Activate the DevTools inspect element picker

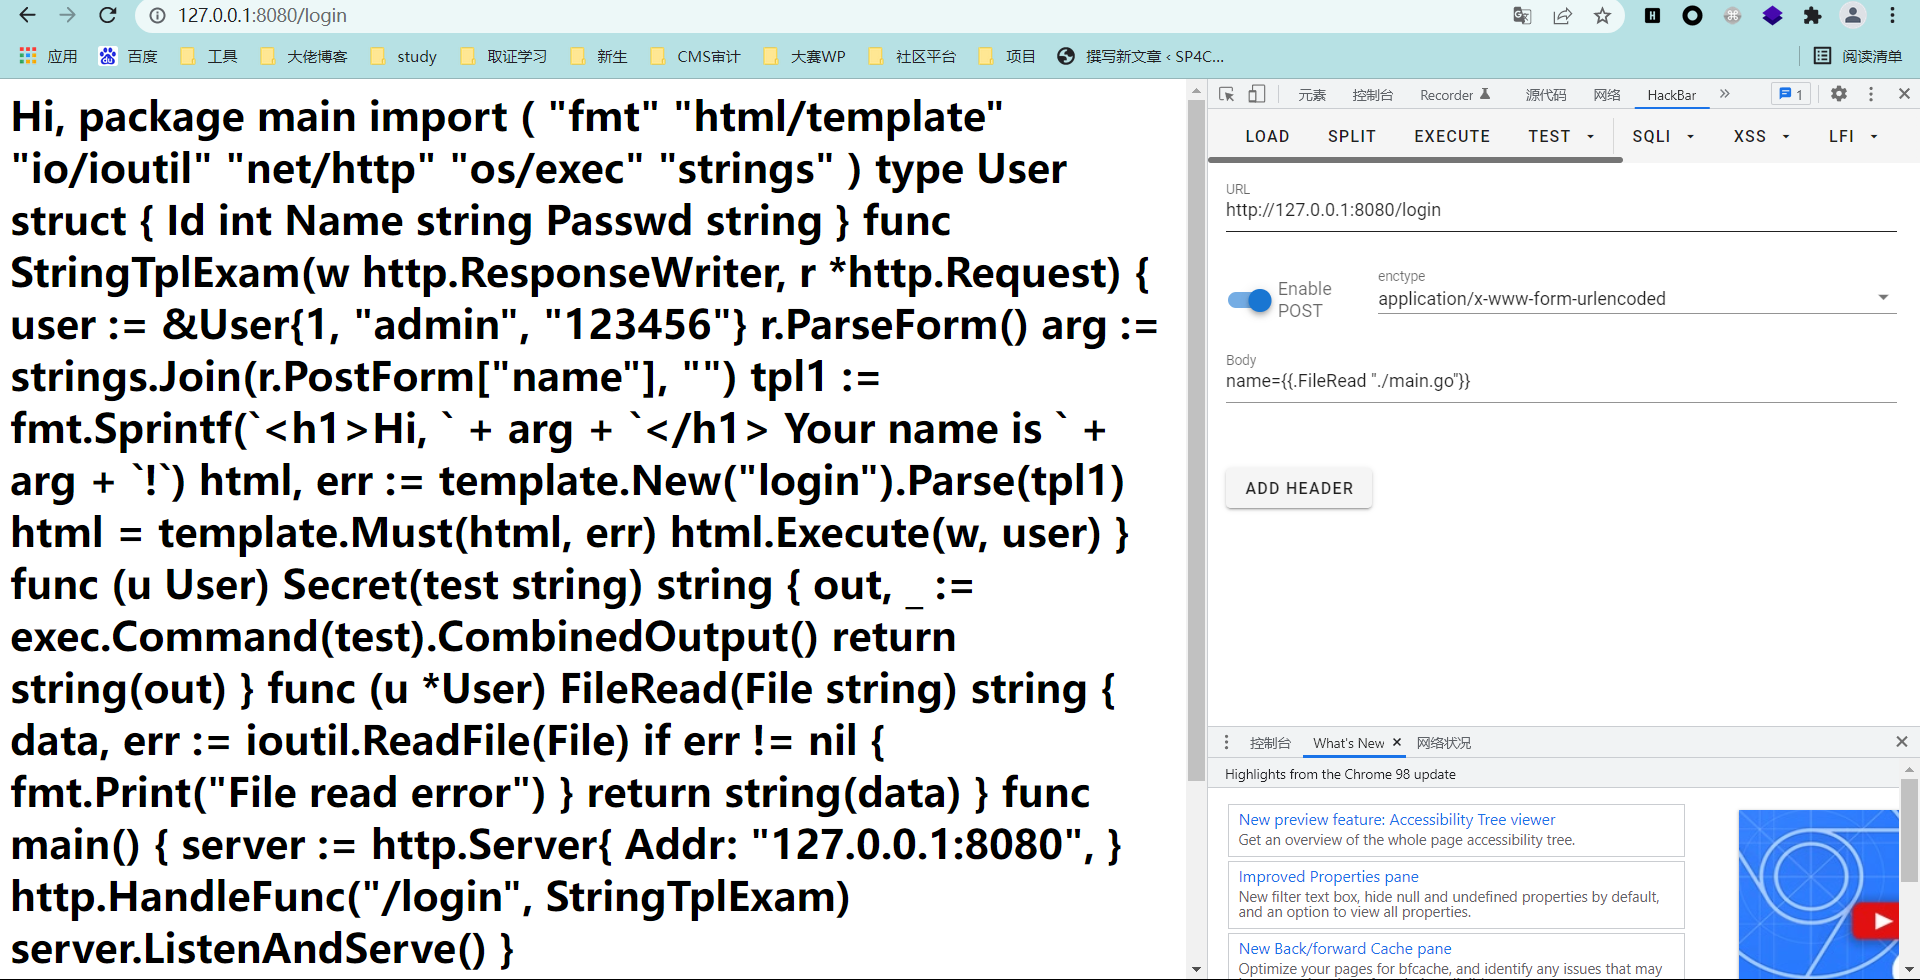tap(1227, 94)
